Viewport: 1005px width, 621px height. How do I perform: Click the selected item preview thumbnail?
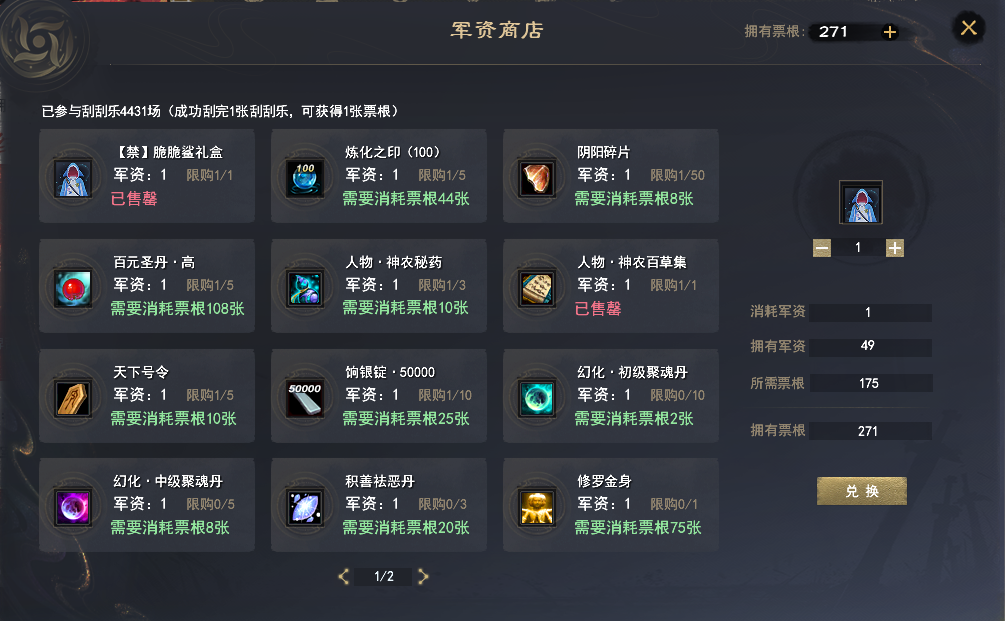tap(861, 203)
